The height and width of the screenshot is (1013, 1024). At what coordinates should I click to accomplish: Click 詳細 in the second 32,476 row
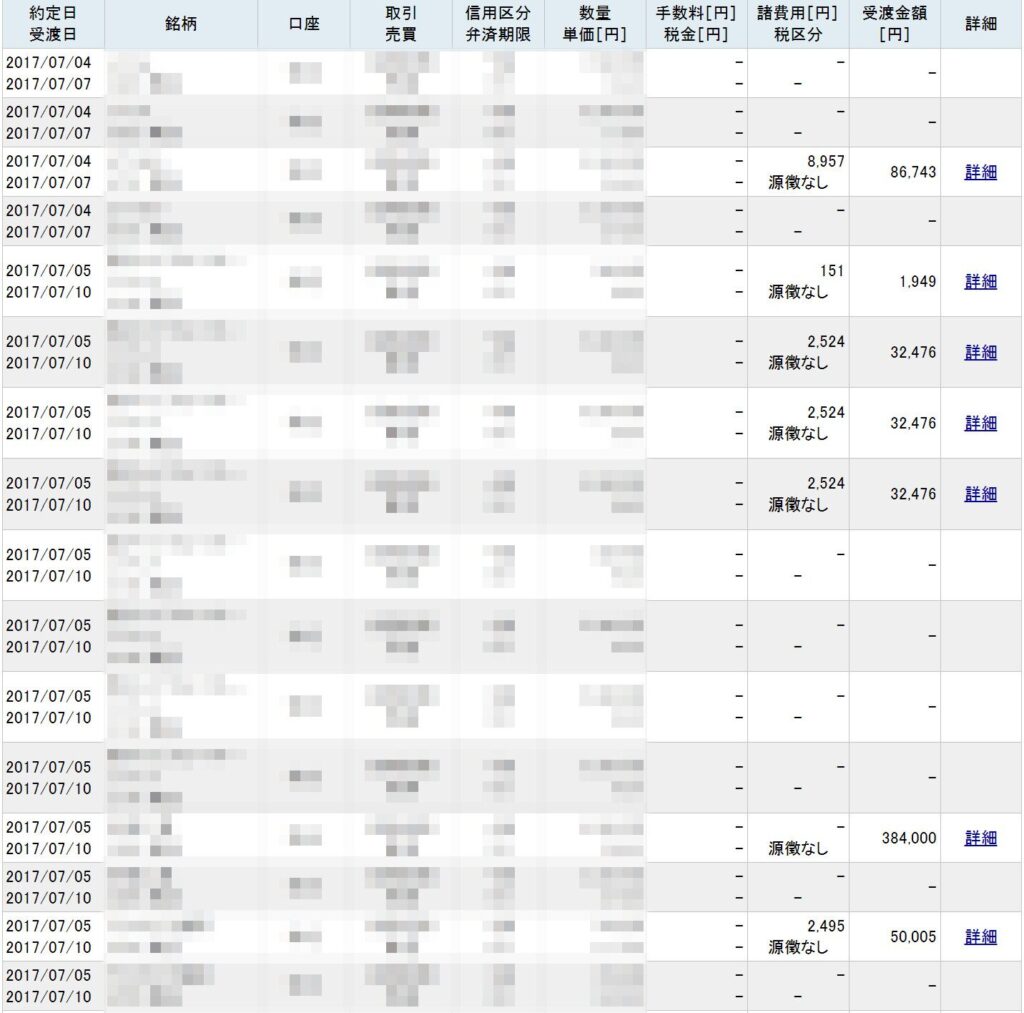[980, 423]
